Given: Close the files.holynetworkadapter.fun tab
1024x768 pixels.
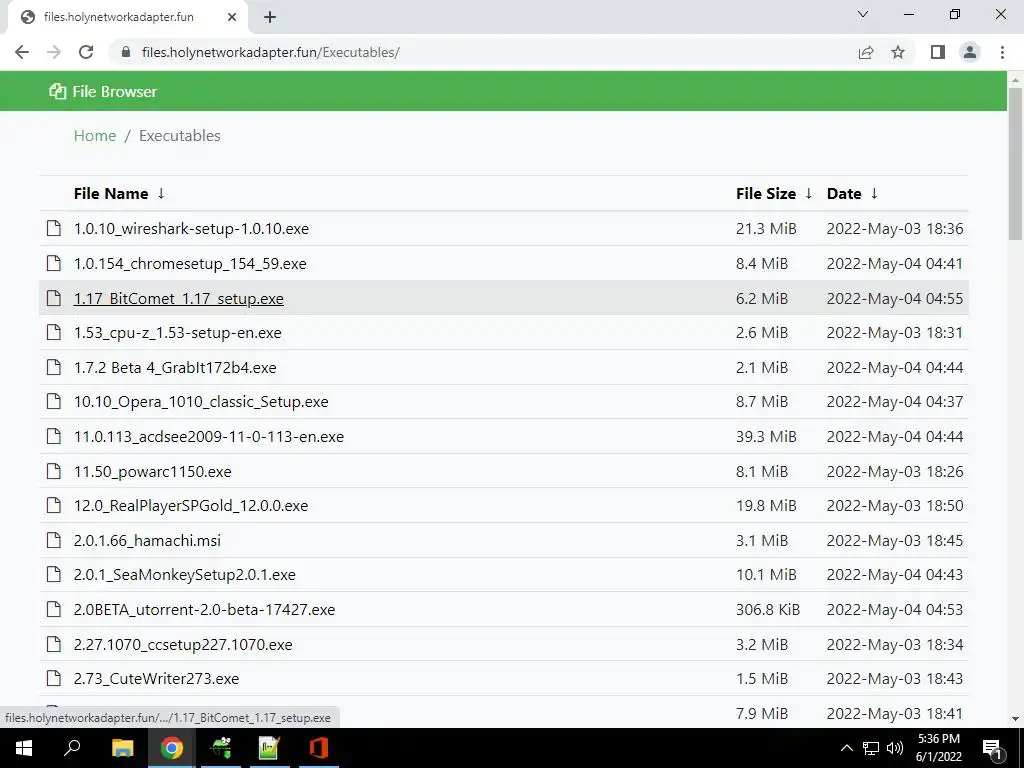Looking at the screenshot, I should (232, 17).
